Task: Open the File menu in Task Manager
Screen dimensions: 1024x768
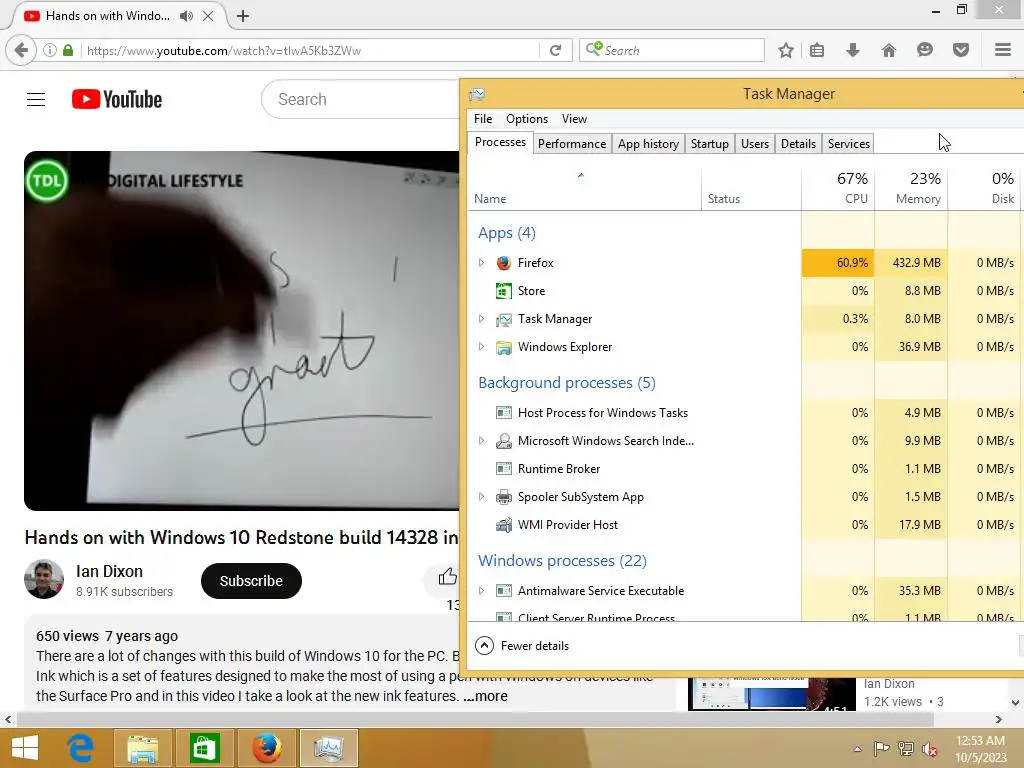Action: pyautogui.click(x=483, y=119)
